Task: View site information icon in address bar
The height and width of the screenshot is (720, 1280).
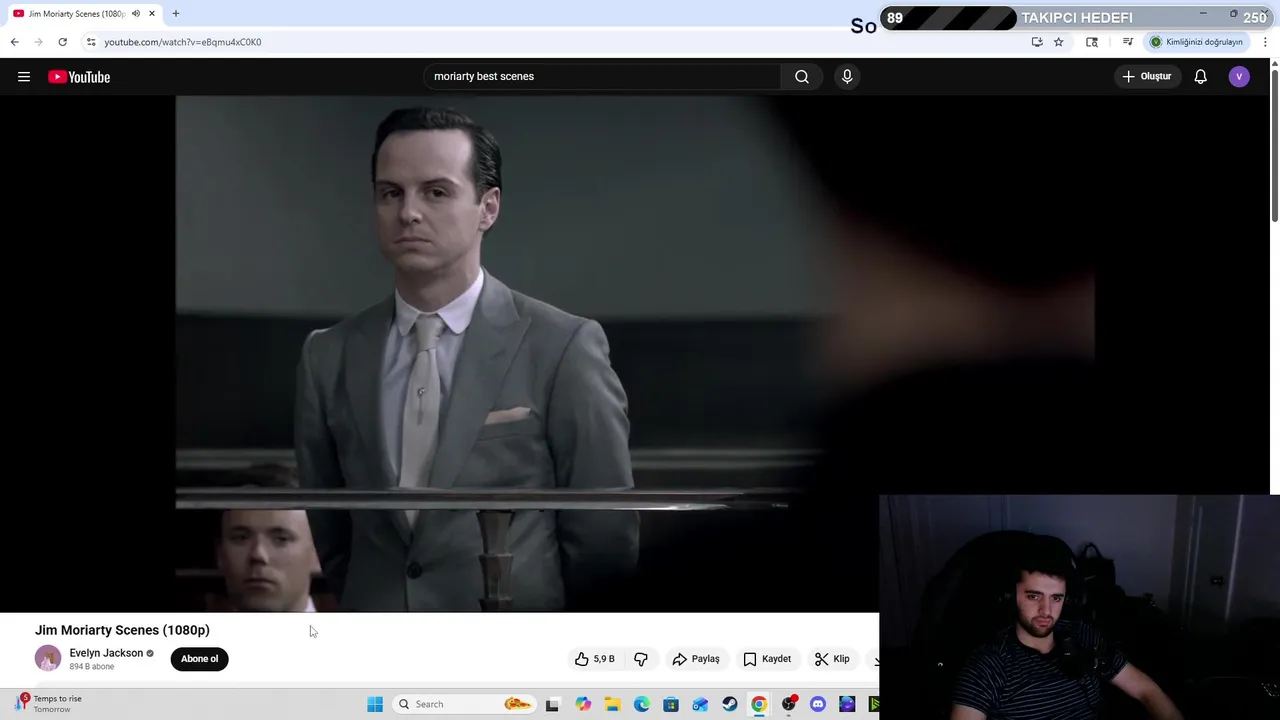Action: tap(91, 42)
